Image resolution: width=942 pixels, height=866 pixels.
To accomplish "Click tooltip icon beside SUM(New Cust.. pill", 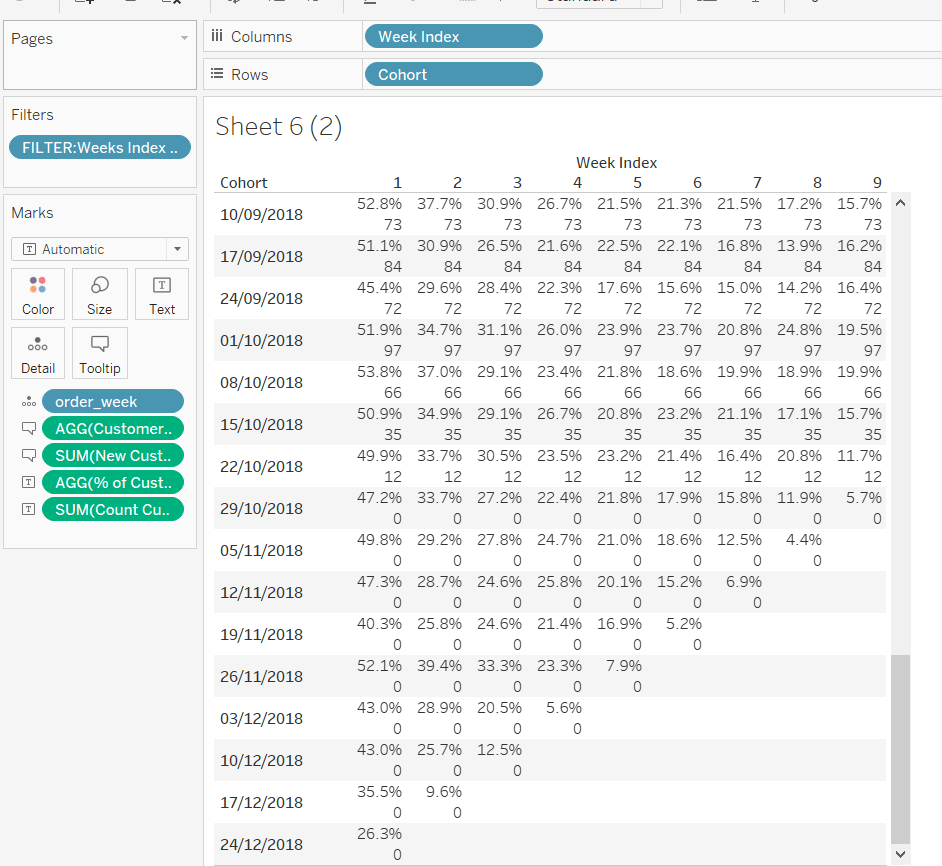I will coord(28,455).
